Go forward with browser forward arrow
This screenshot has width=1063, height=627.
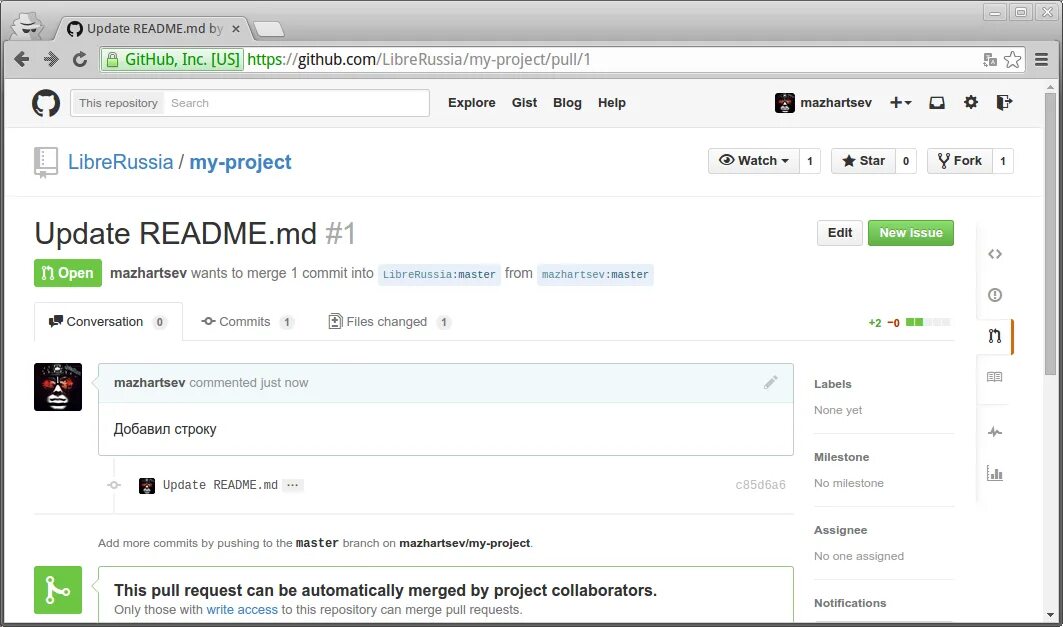tap(51, 60)
